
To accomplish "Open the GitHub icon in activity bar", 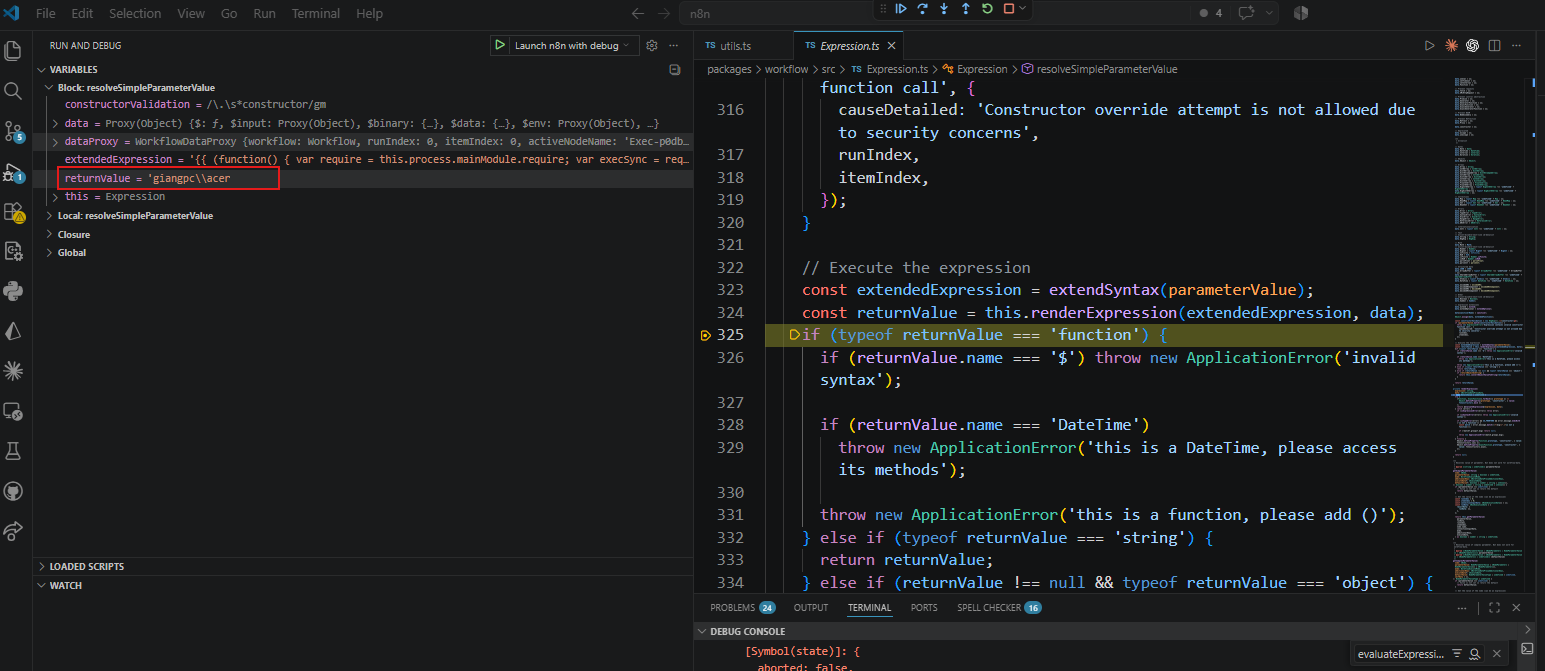I will pos(13,491).
